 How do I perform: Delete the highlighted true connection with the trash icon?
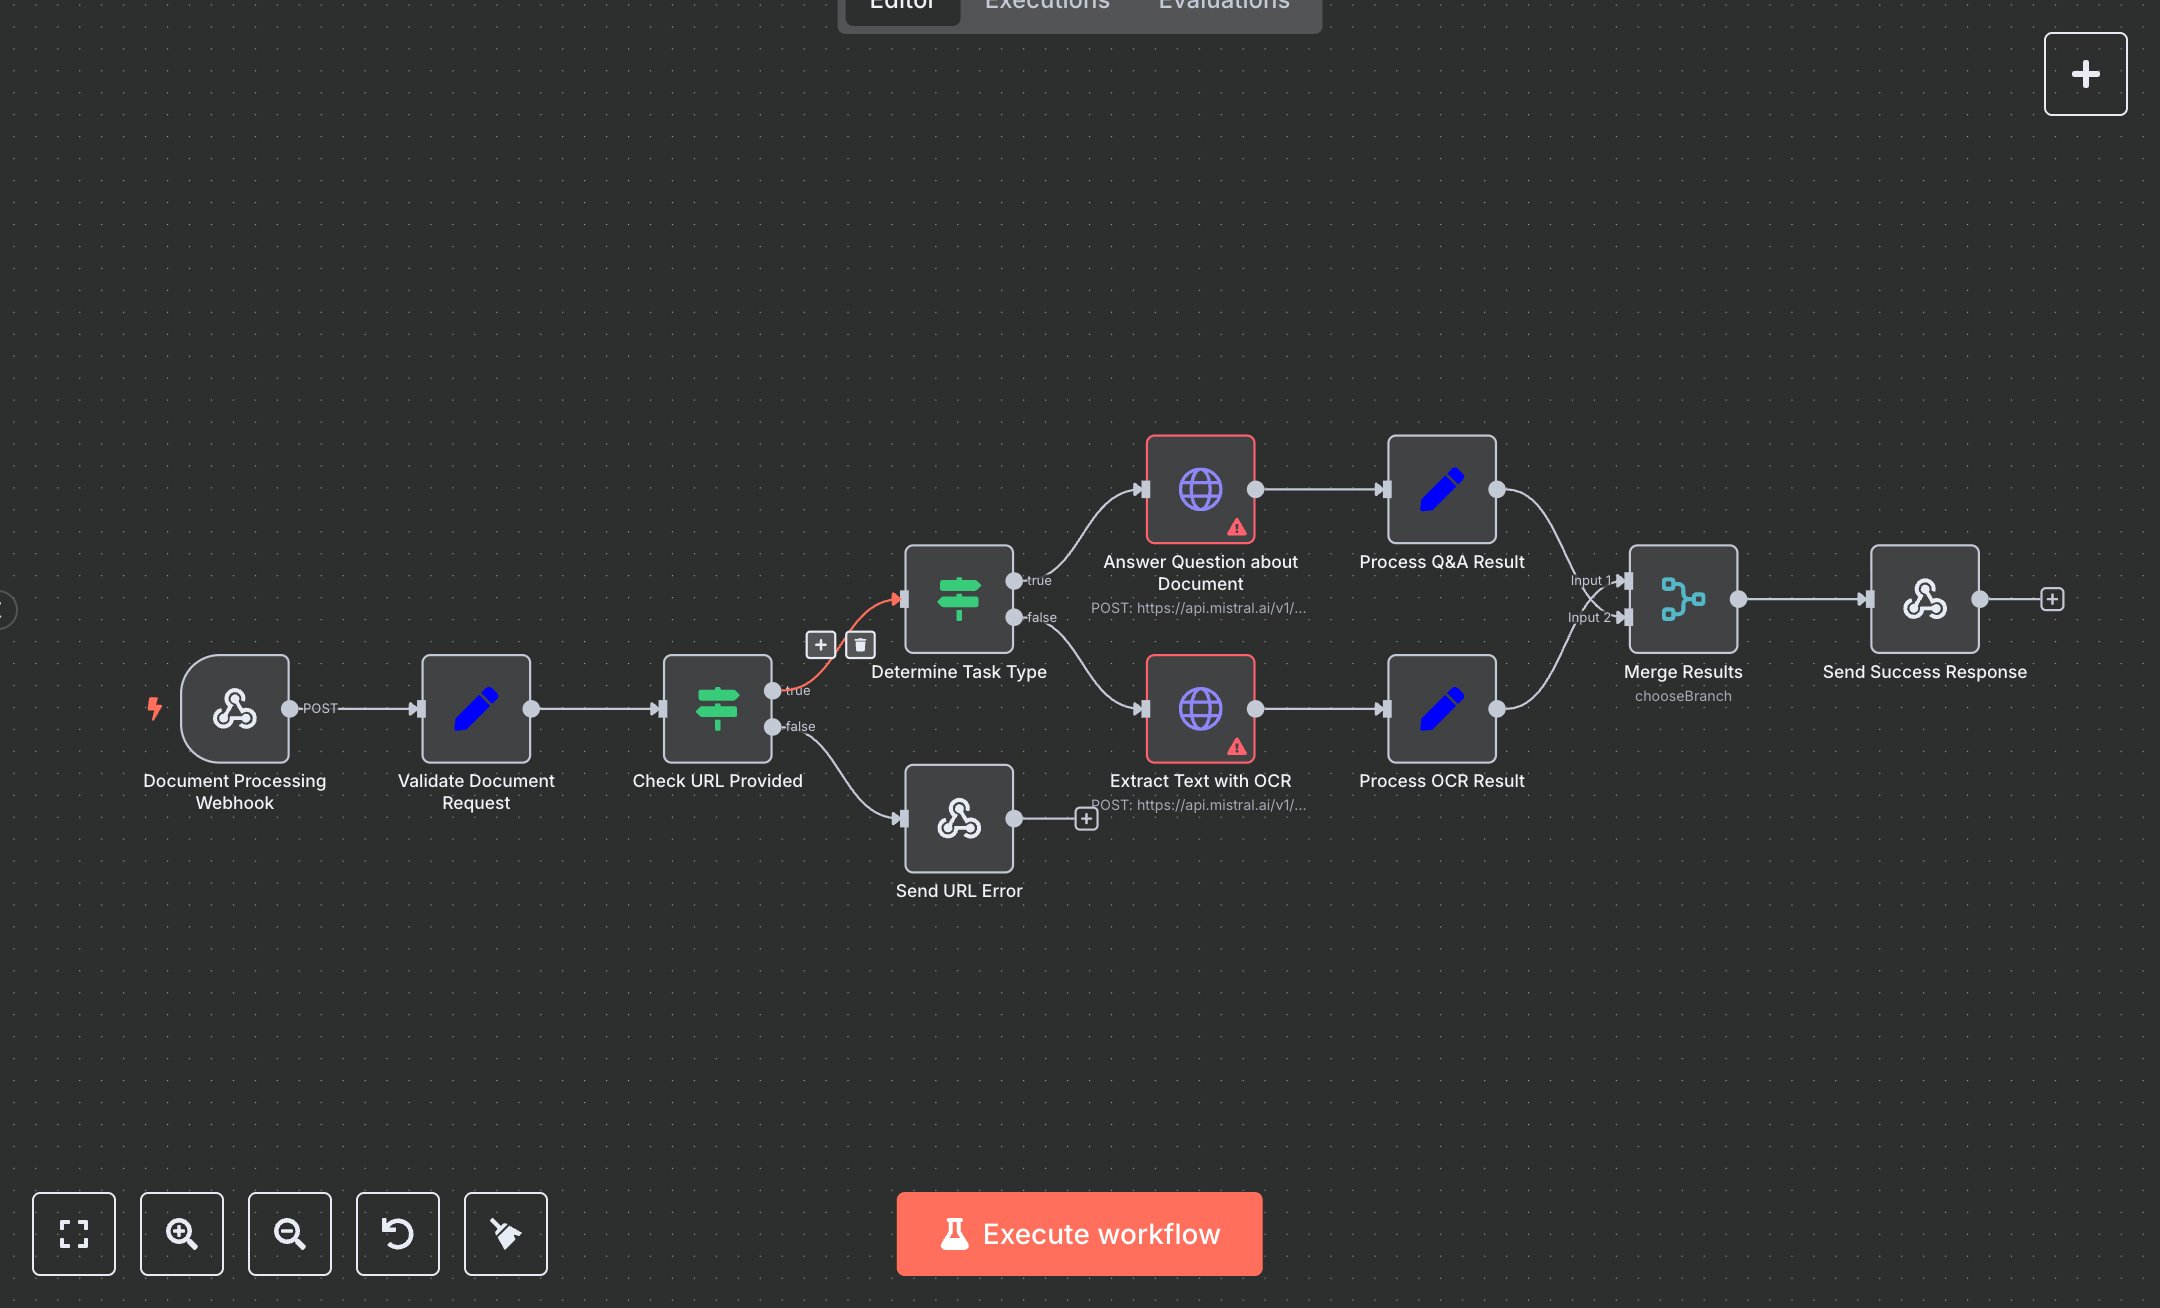click(x=860, y=645)
